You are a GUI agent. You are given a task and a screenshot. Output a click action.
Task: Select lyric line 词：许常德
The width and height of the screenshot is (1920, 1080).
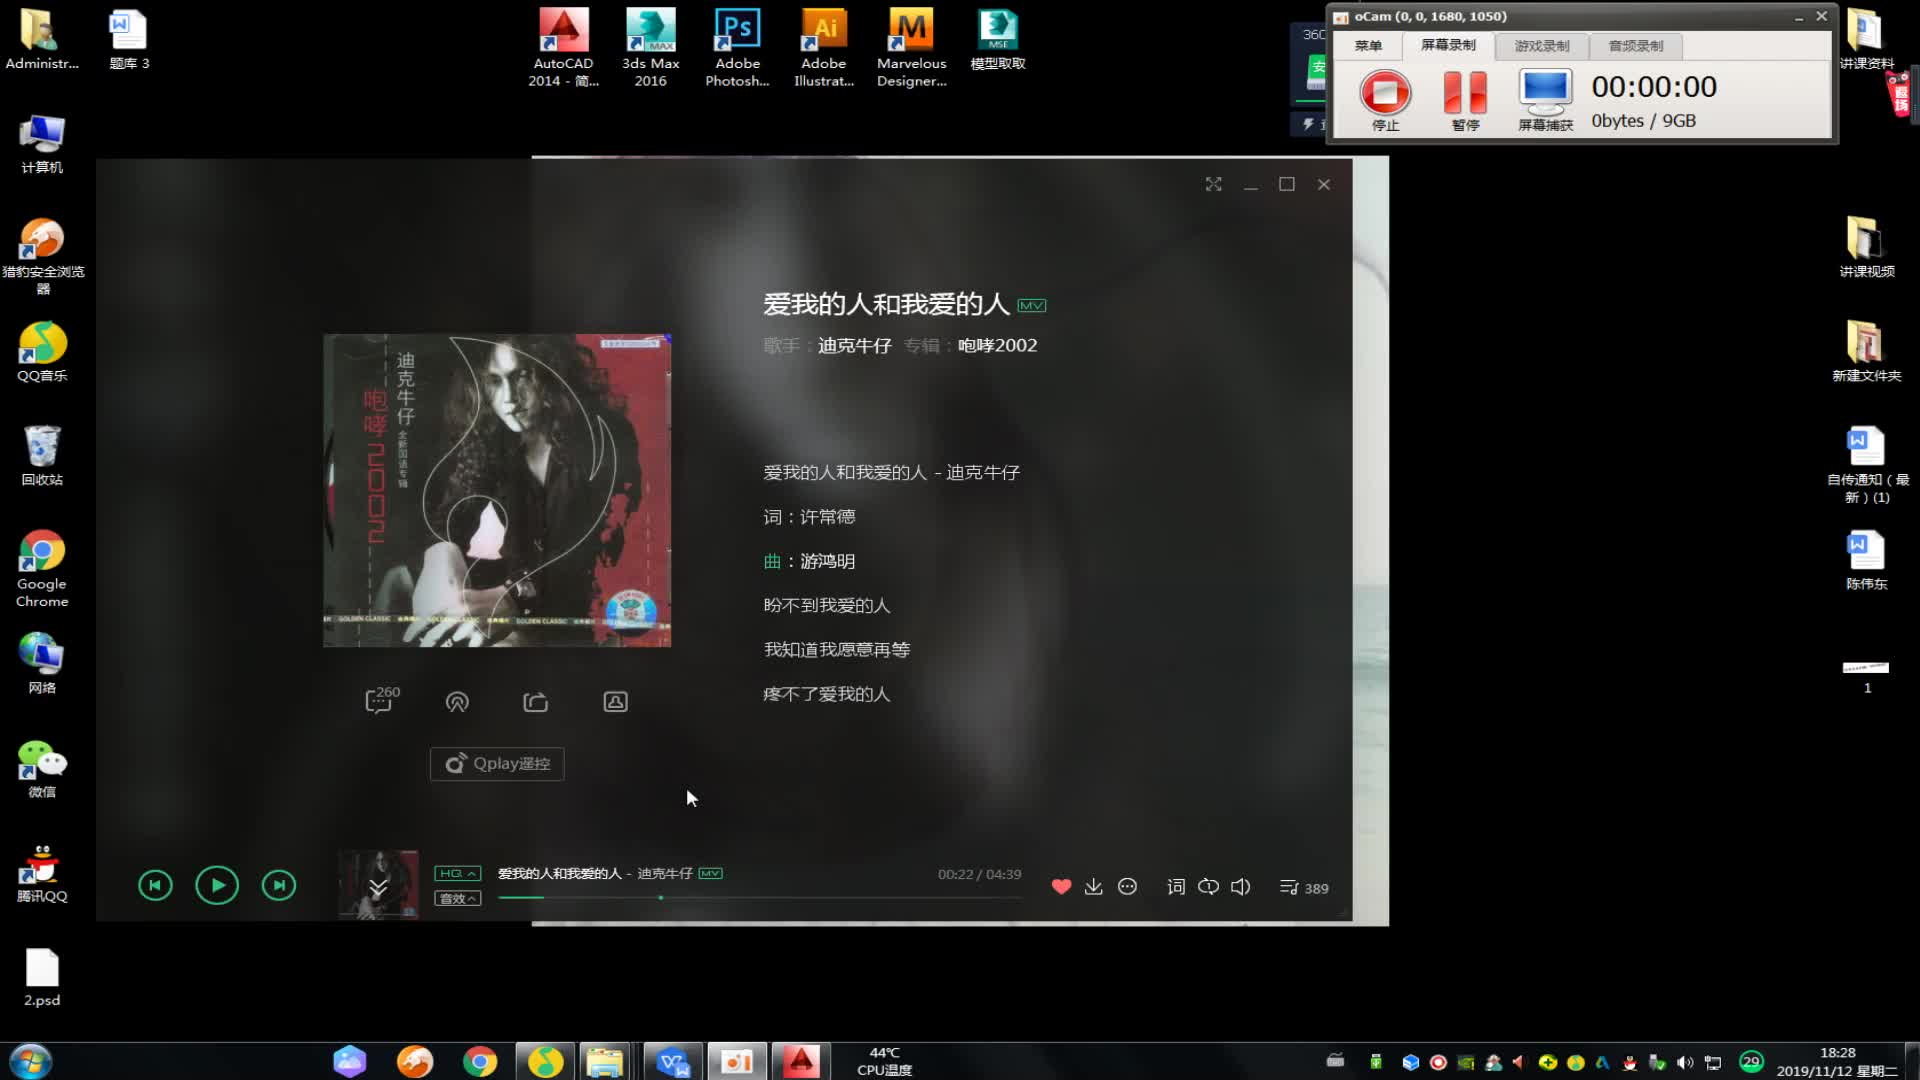[809, 517]
